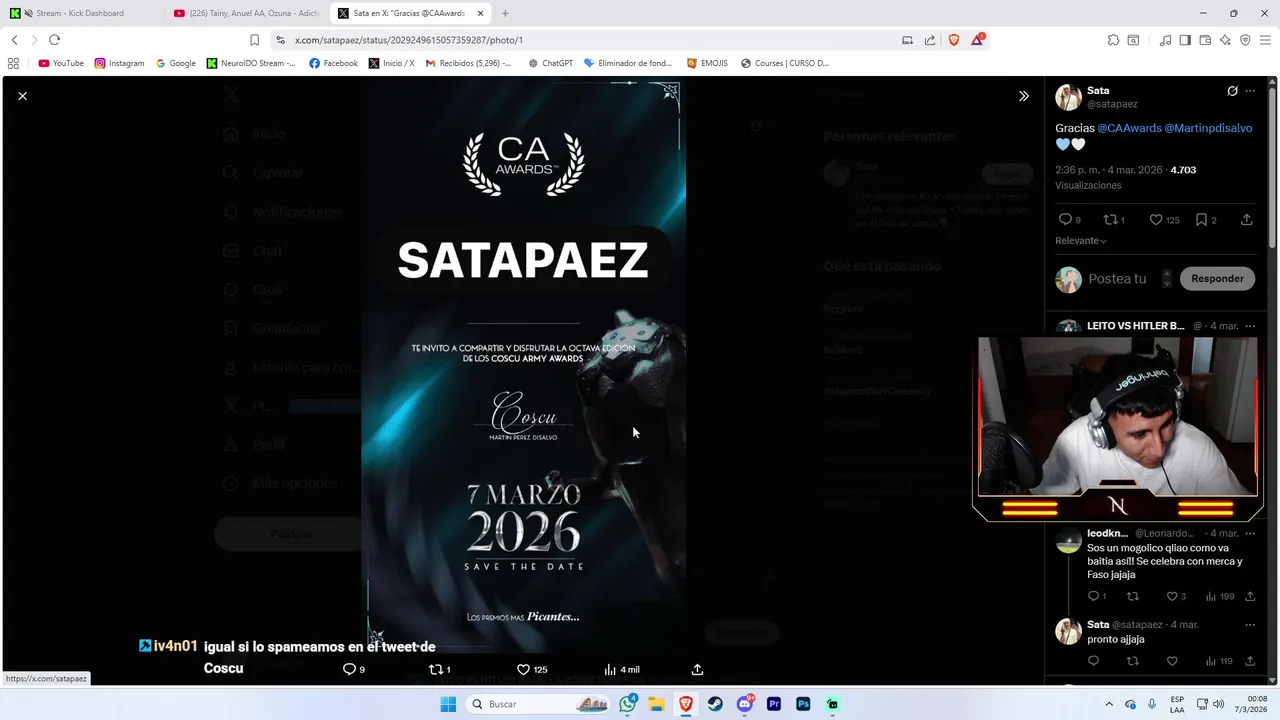Screen dimensions: 1280x720
Task: Open Sata's avatar in the sidebar header
Action: 1068,97
